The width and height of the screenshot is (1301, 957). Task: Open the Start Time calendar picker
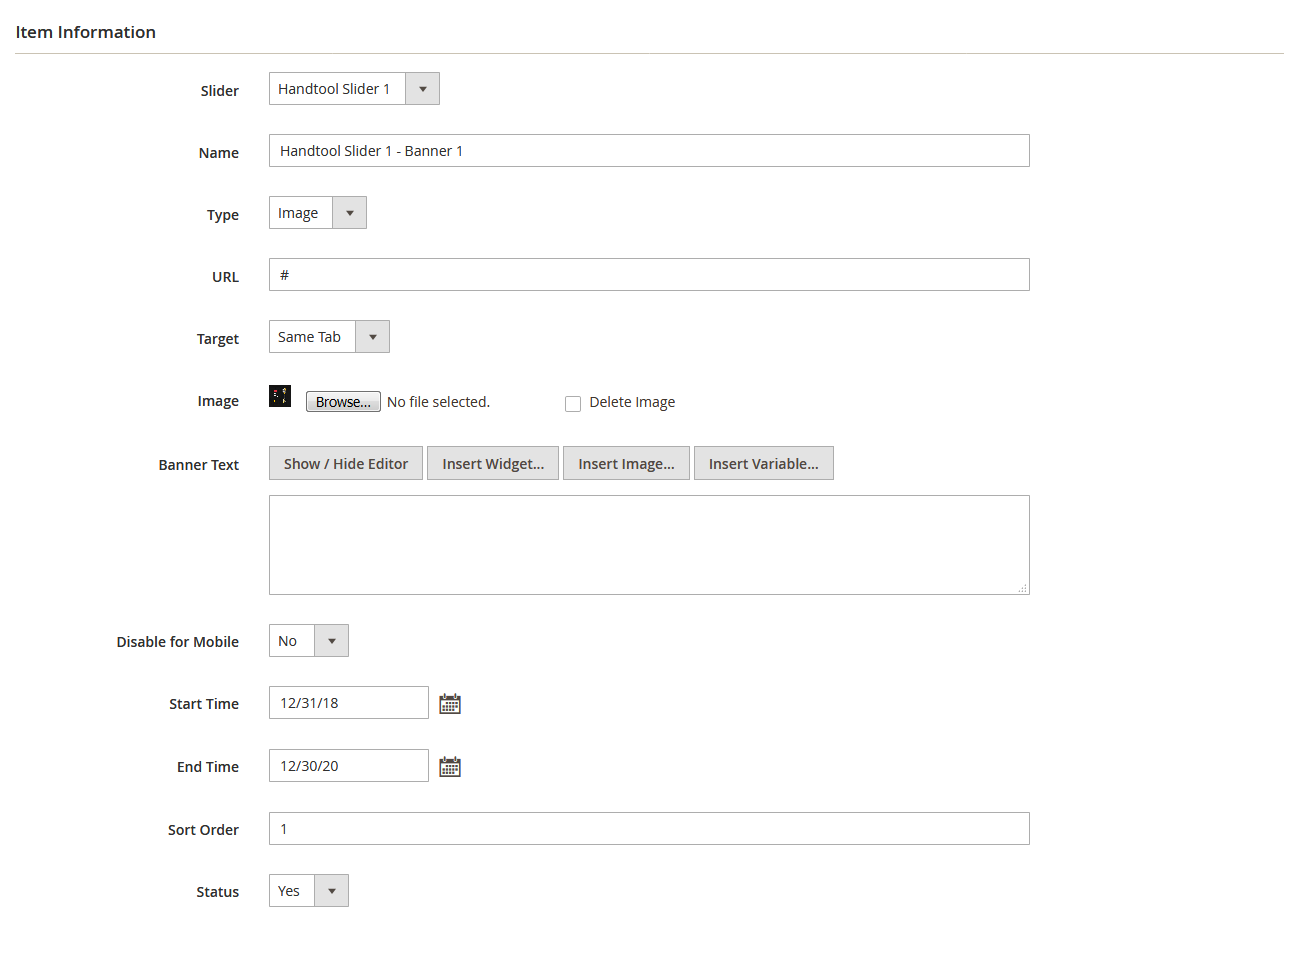click(x=449, y=702)
